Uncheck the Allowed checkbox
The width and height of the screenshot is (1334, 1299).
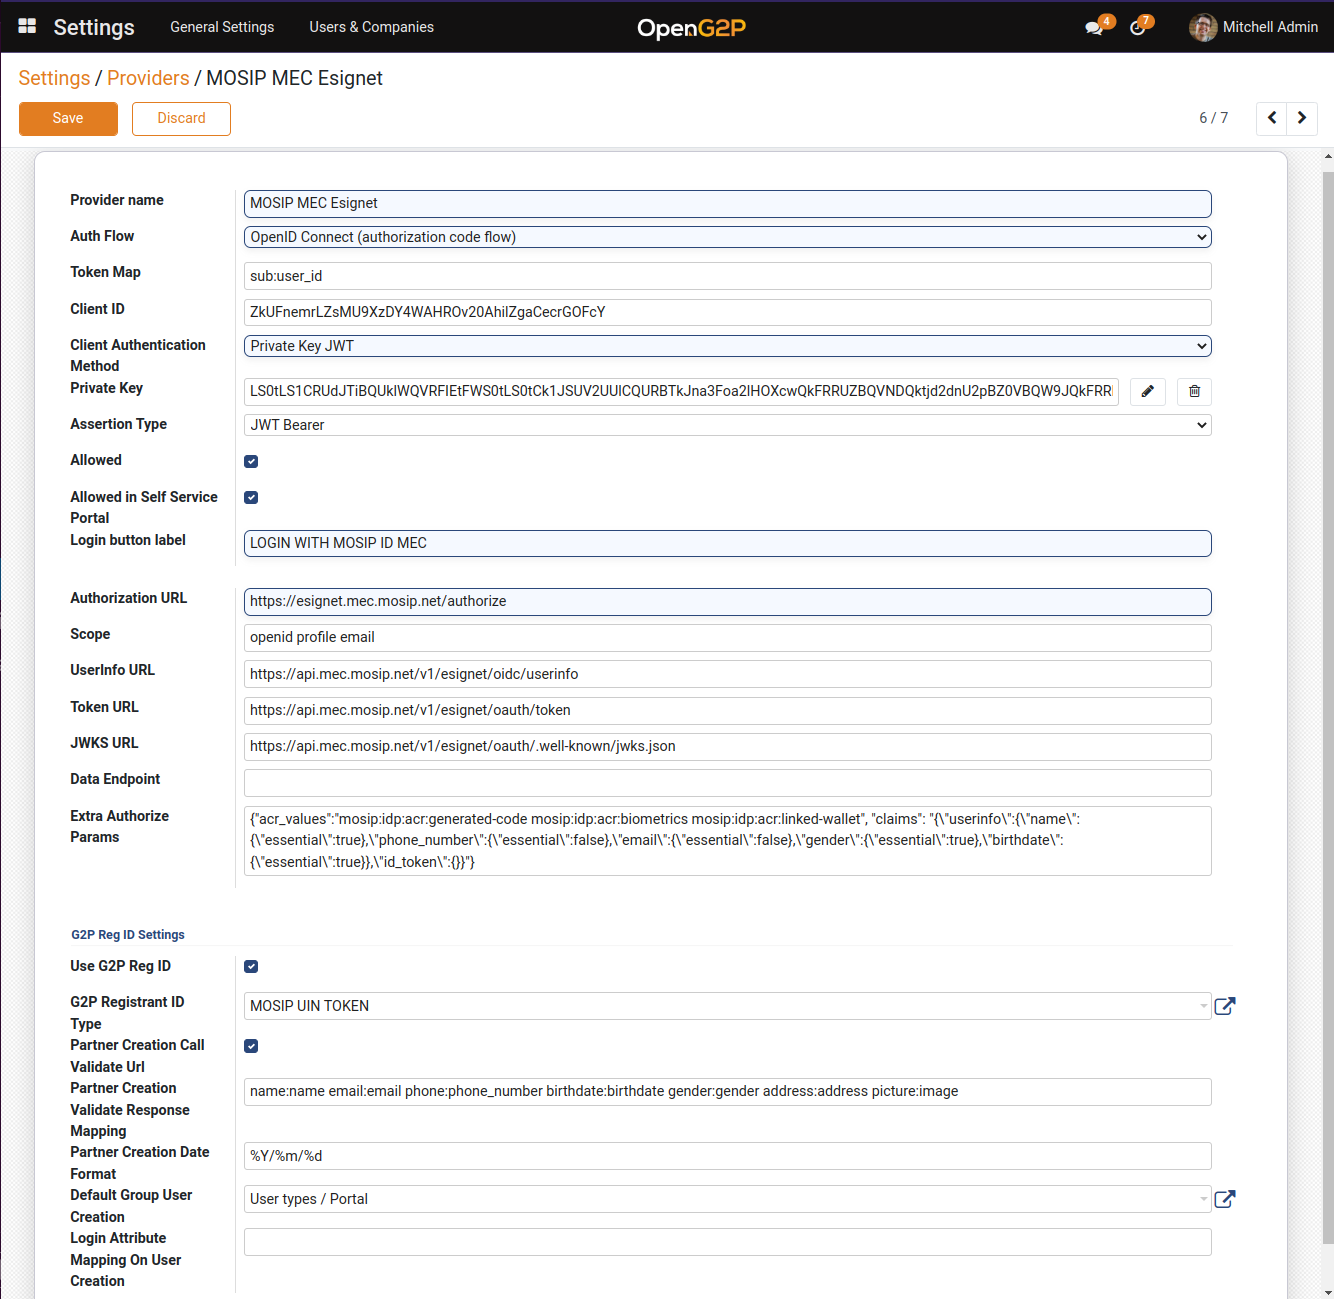tap(251, 461)
